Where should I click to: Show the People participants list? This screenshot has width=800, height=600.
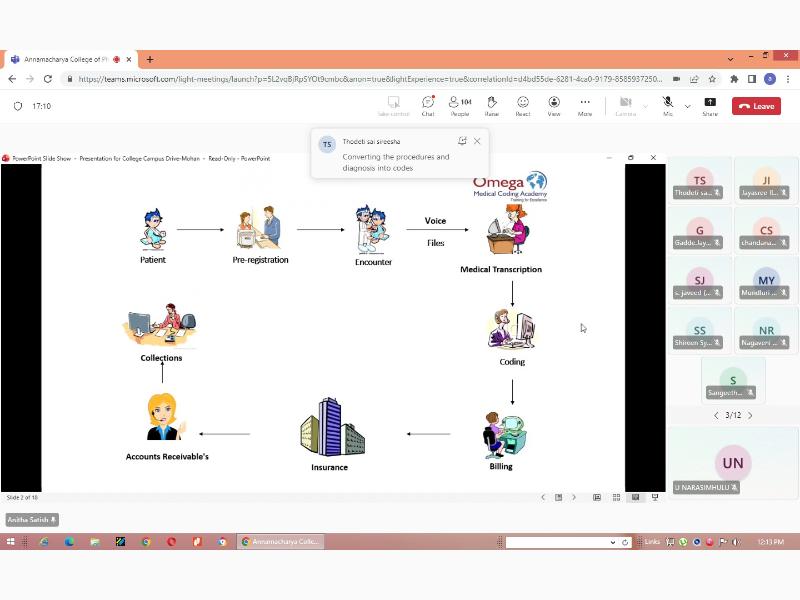(x=460, y=105)
